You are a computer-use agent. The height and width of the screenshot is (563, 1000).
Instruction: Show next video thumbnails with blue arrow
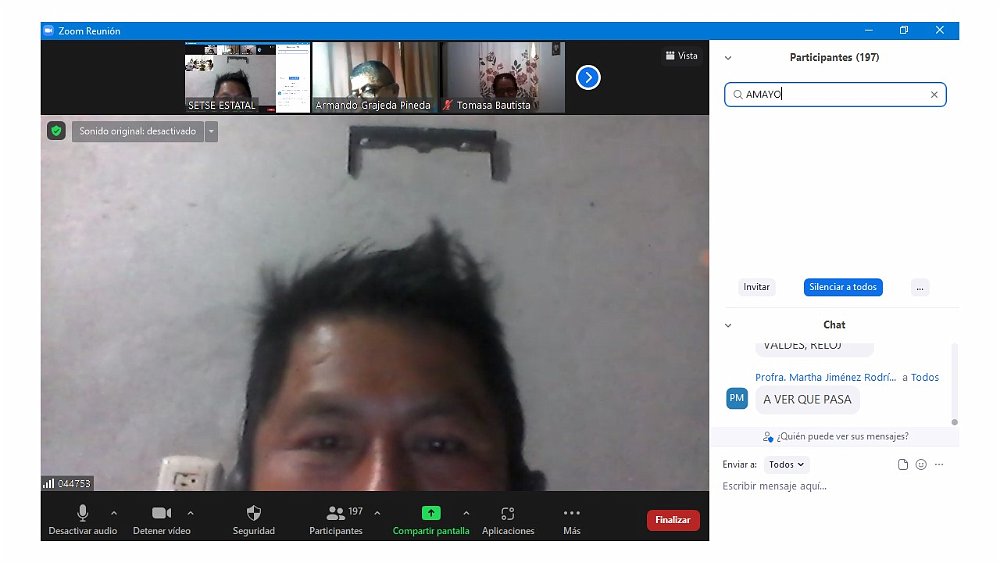coord(588,77)
